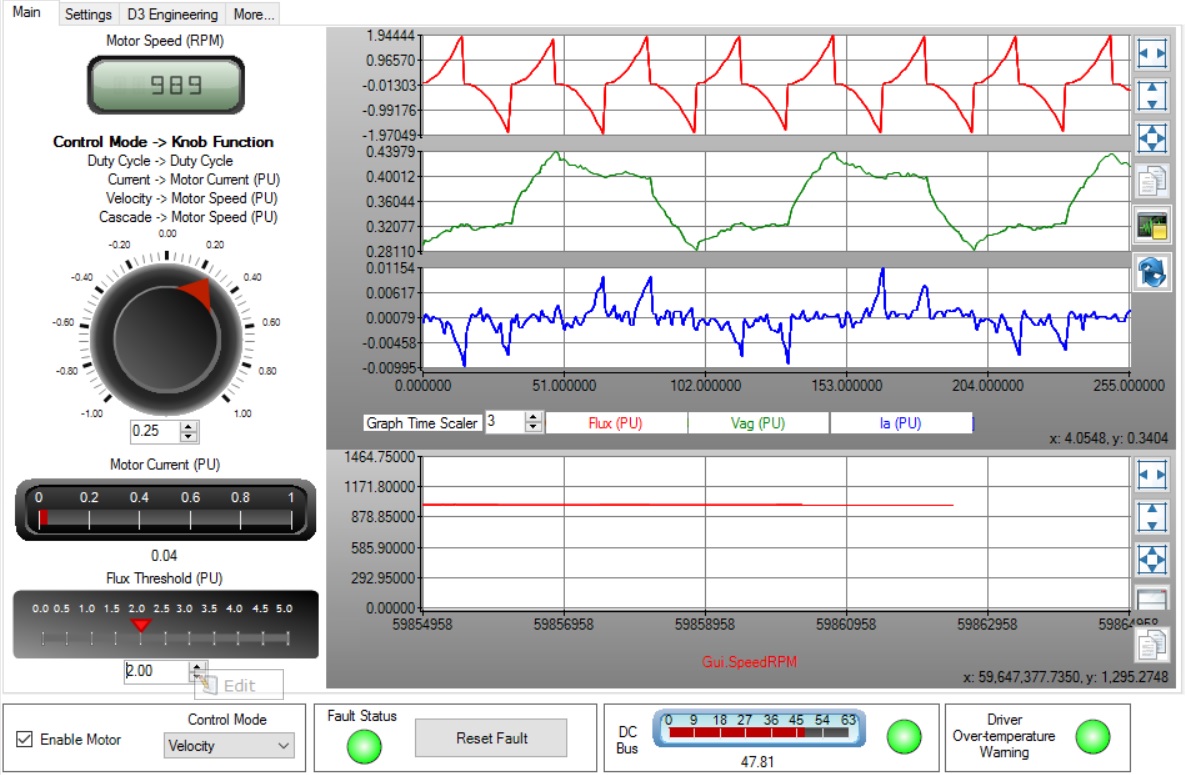Click the 'Current -> Motor Current (PU)' line
The width and height of the screenshot is (1187, 775).
[x=194, y=179]
